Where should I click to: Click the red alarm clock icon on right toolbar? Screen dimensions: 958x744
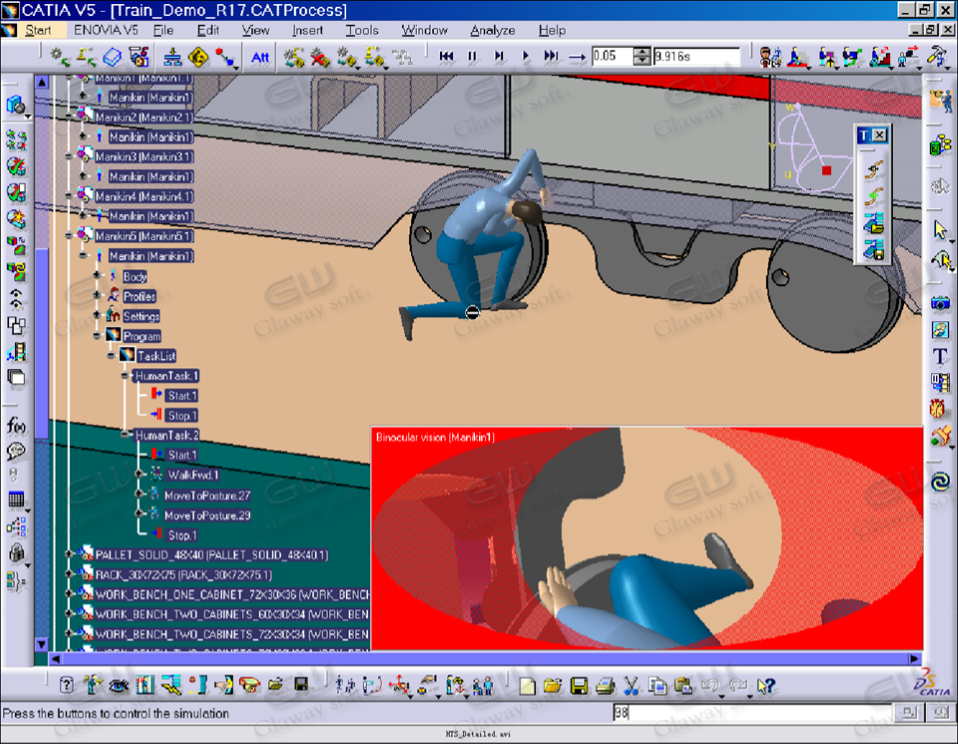point(938,408)
